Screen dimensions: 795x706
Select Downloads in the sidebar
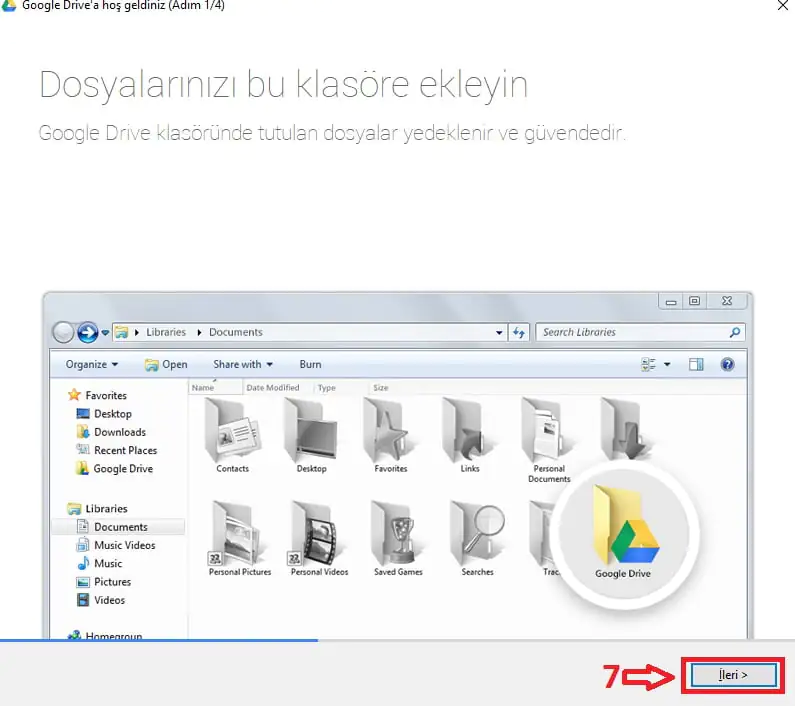tap(111, 432)
